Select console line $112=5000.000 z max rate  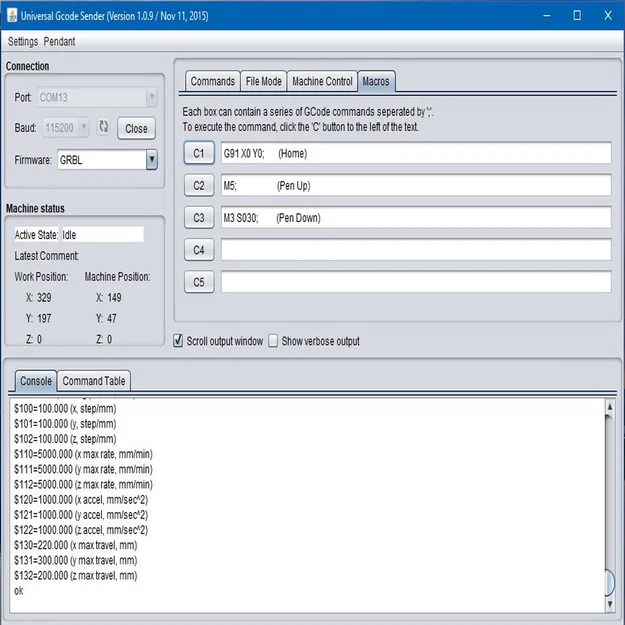tap(83, 484)
